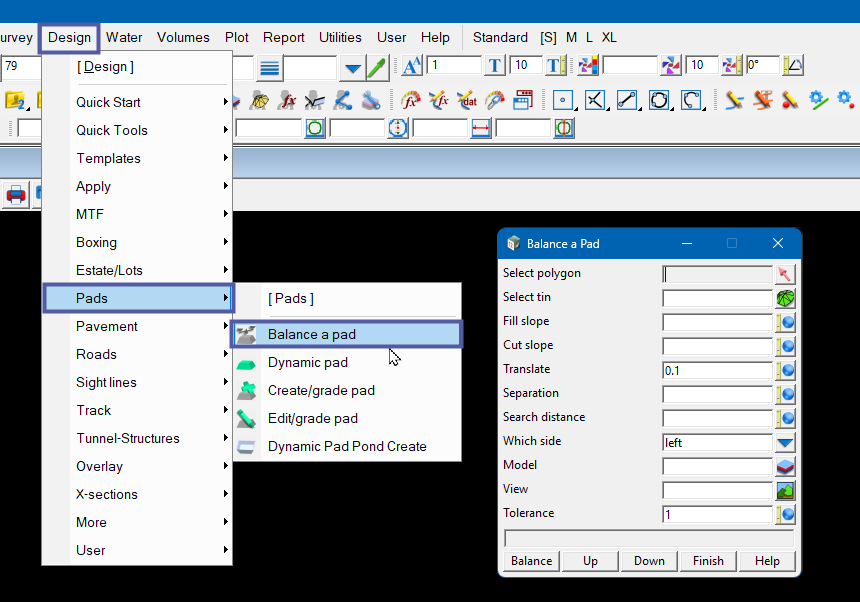Screen dimensions: 860x602
Task: Choose Dynamic Pad Pond Create
Action: (346, 446)
